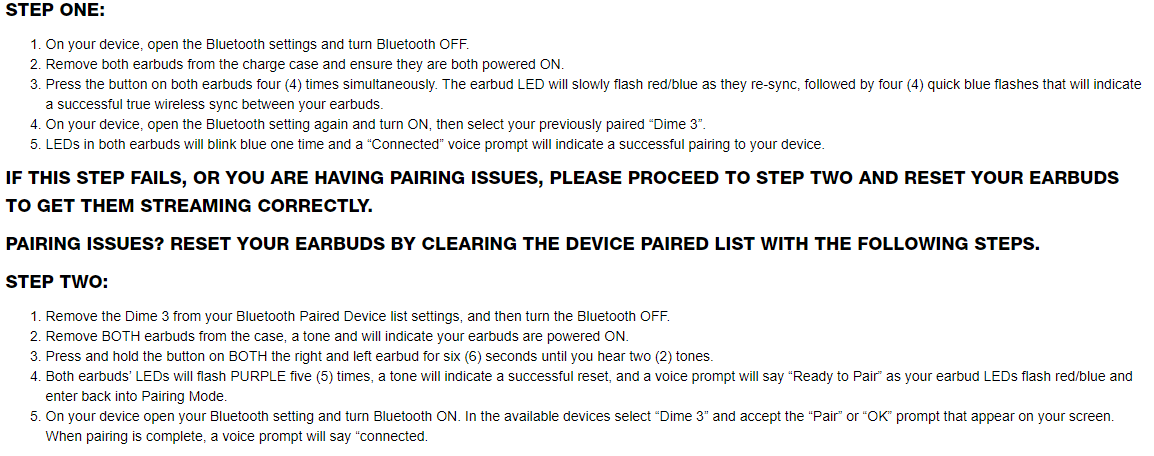This screenshot has width=1154, height=456.
Task: Click heading 'IF THIS STEP FAILS' warning
Action: (x=562, y=178)
